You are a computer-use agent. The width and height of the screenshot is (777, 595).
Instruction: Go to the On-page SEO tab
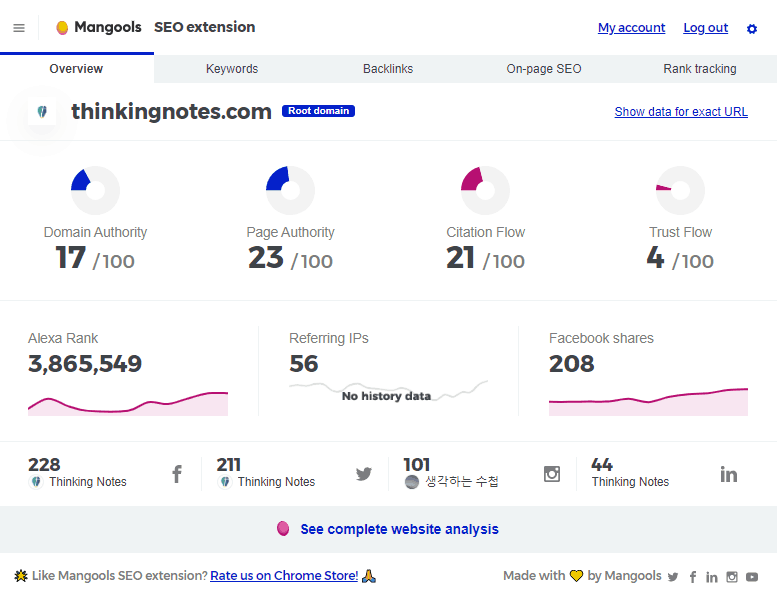(x=544, y=69)
